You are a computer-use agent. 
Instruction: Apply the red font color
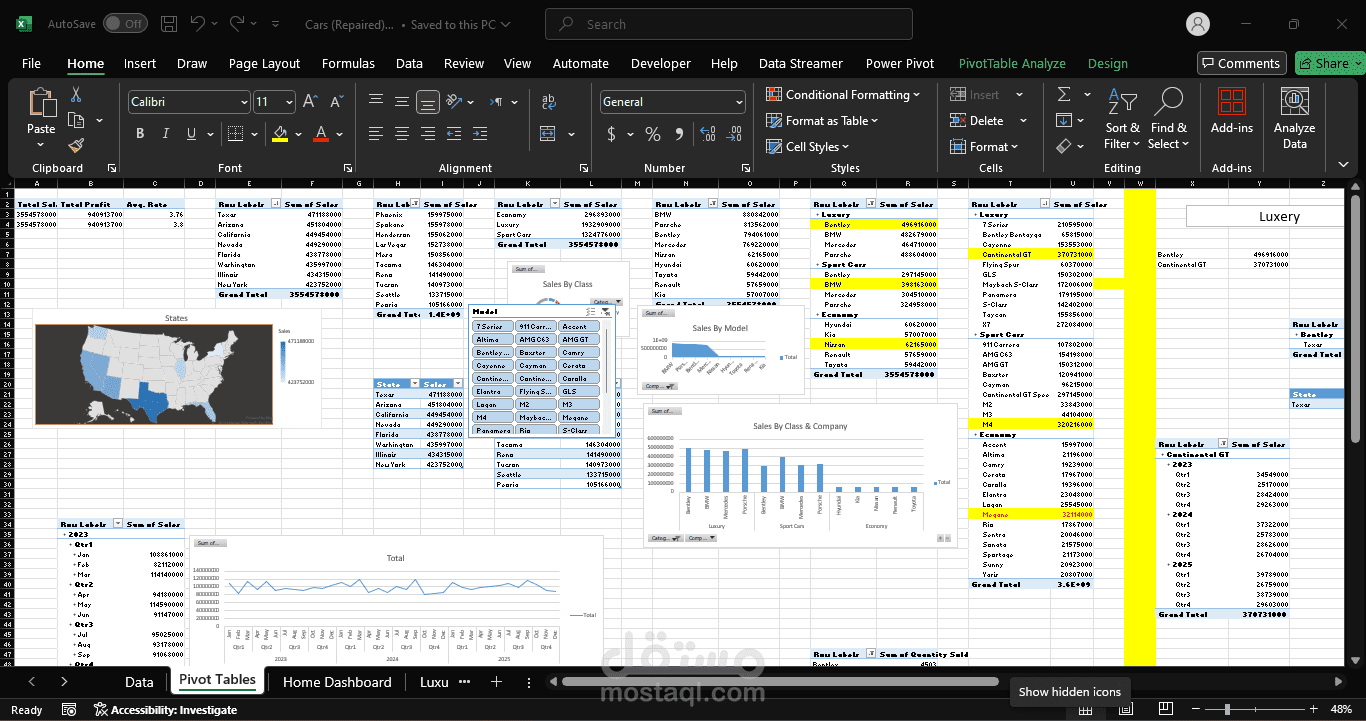pos(321,134)
